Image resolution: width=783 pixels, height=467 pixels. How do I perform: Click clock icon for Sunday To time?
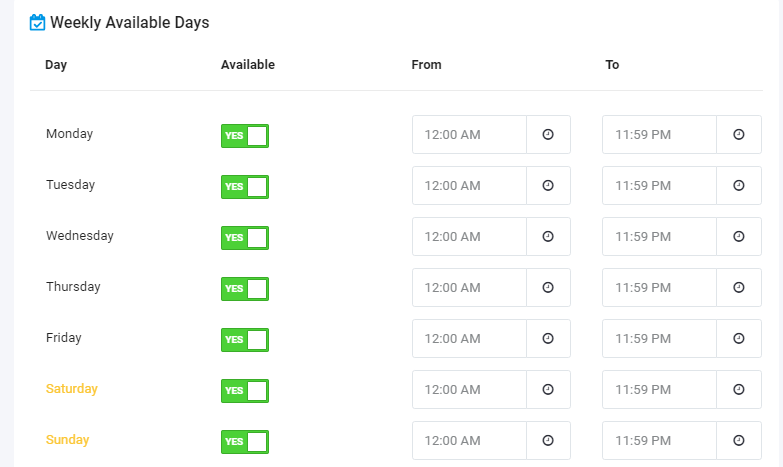pyautogui.click(x=739, y=440)
